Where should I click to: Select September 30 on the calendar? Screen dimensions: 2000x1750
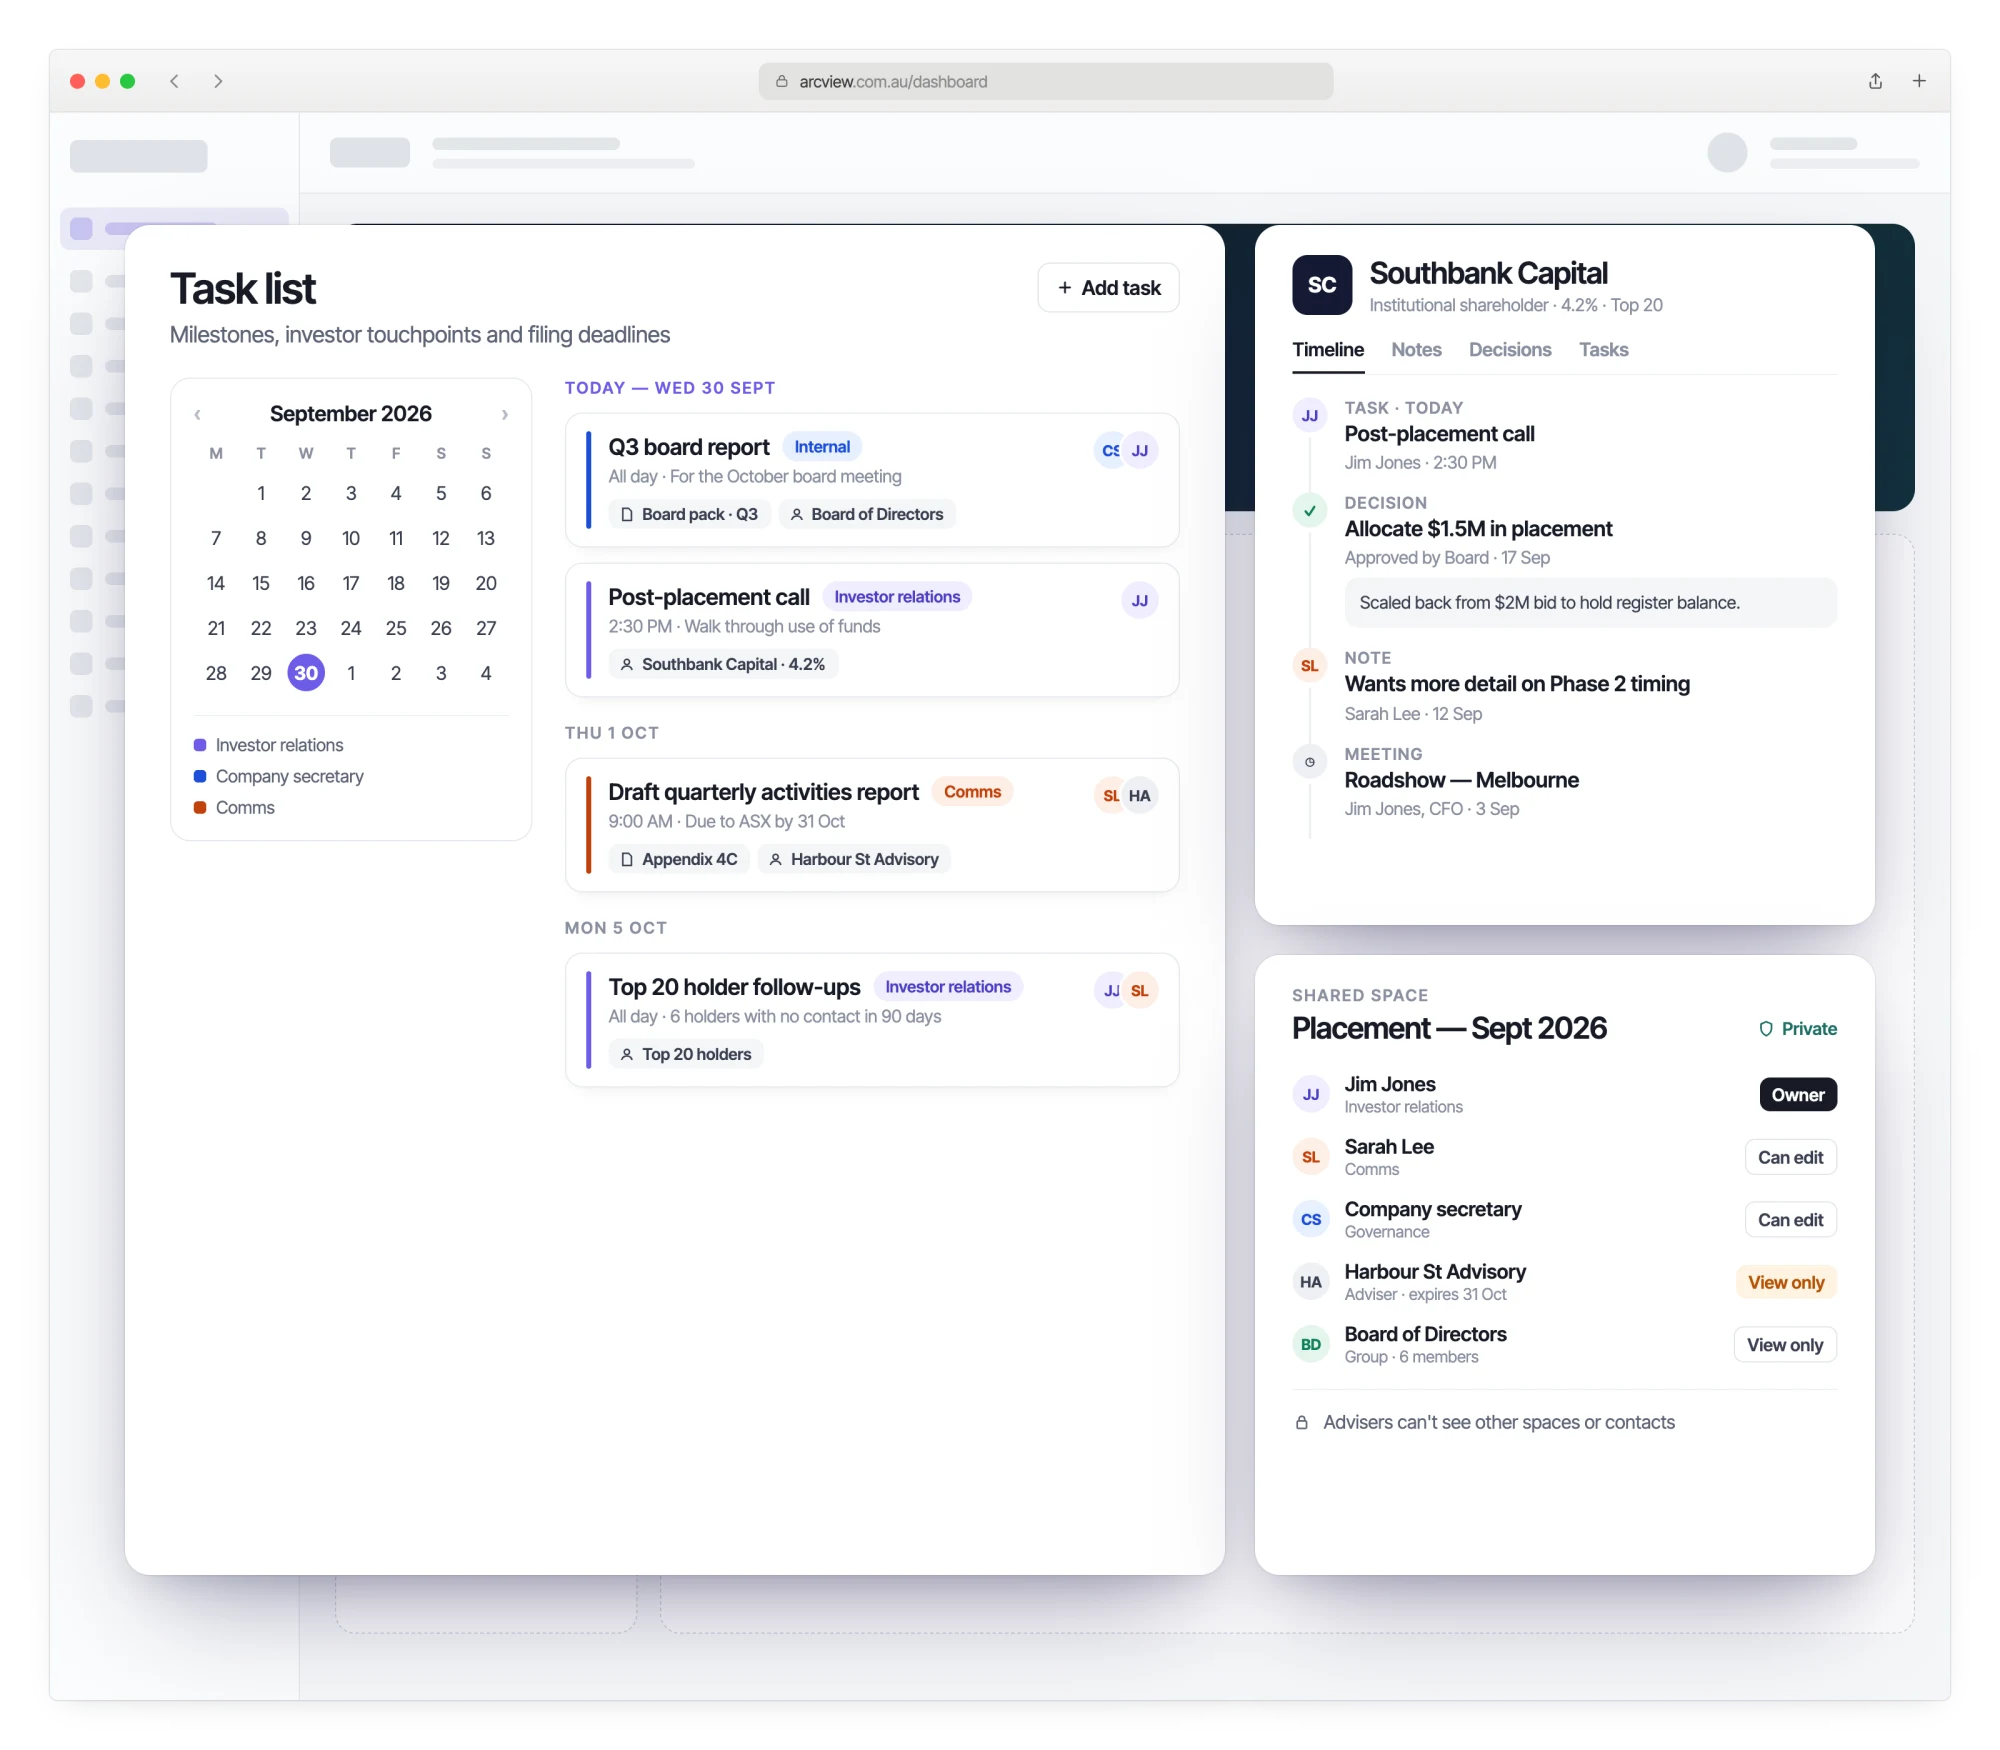point(306,673)
